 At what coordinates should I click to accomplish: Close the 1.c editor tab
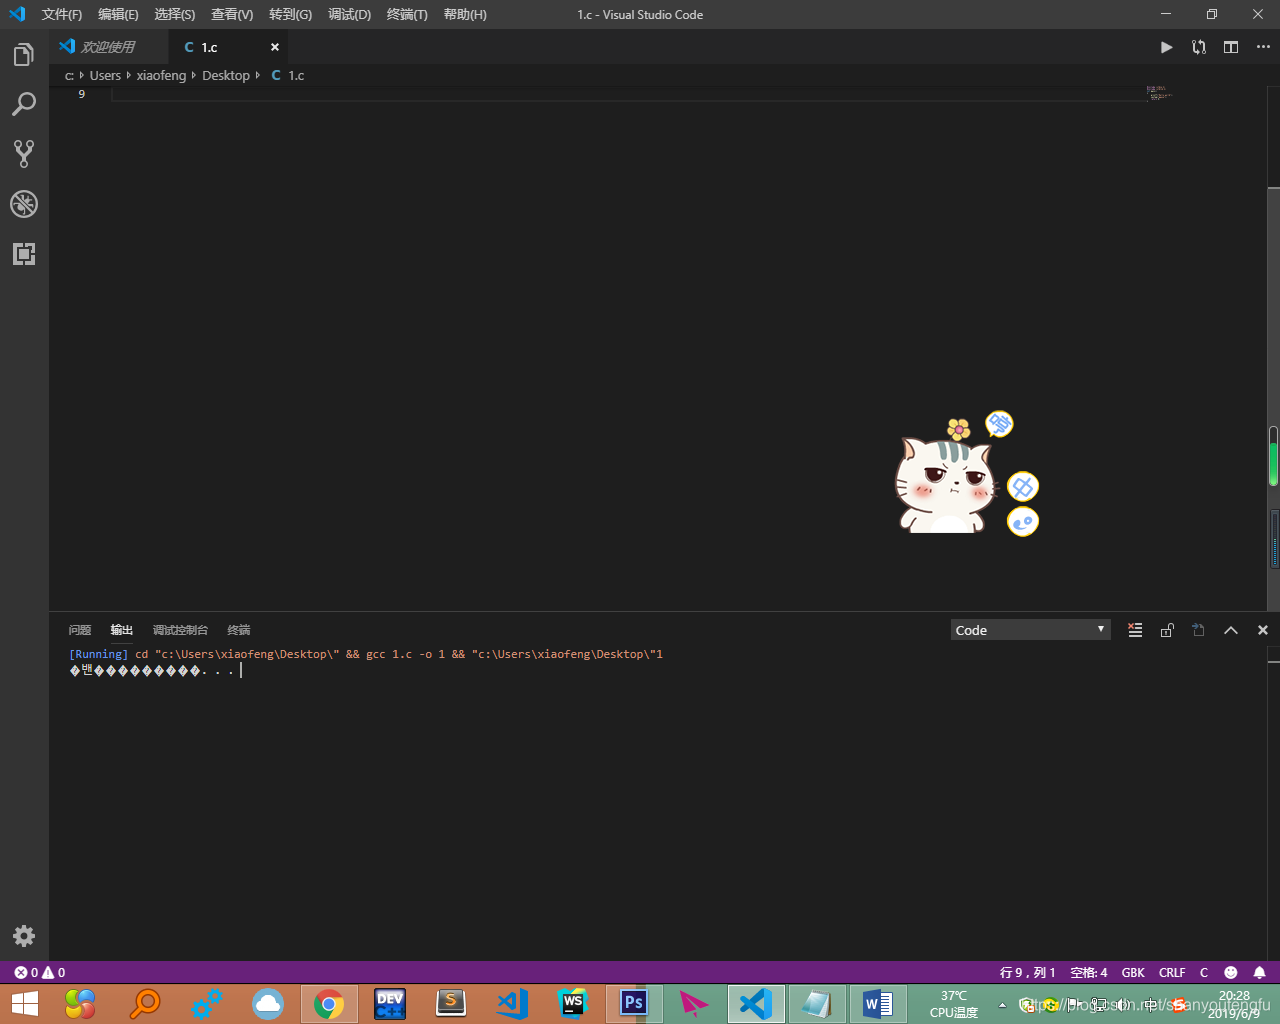click(x=275, y=47)
